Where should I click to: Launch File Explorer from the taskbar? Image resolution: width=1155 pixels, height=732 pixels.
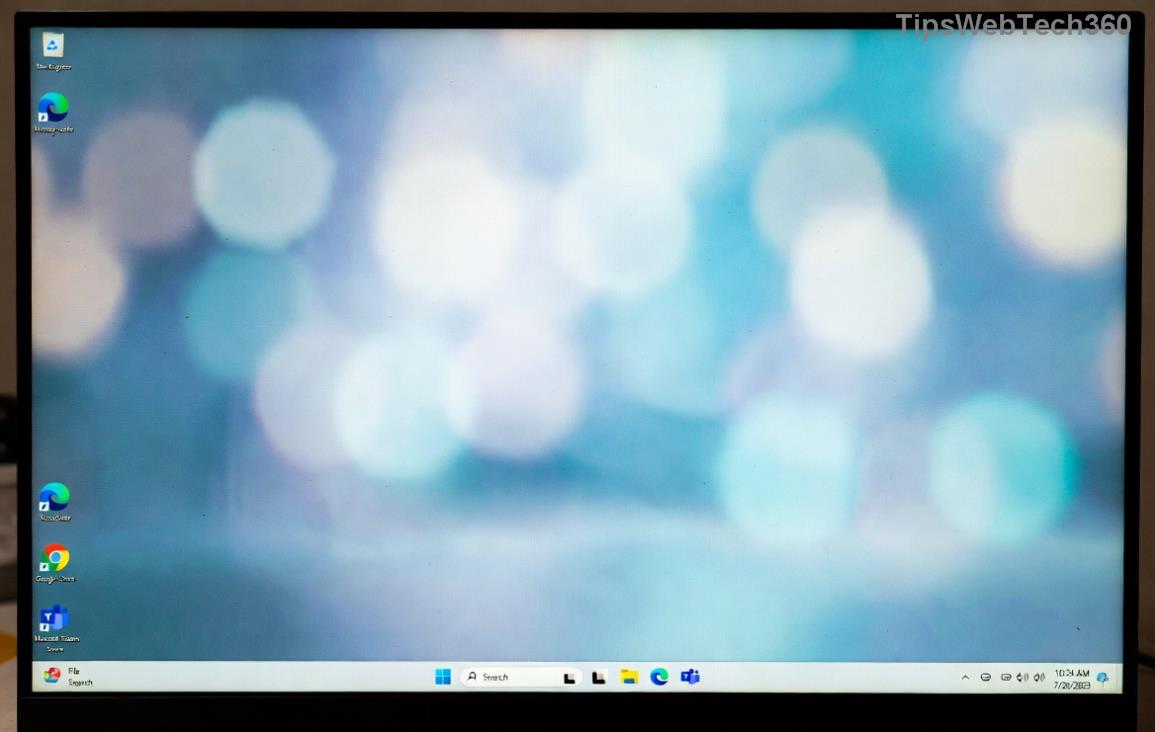[629, 677]
